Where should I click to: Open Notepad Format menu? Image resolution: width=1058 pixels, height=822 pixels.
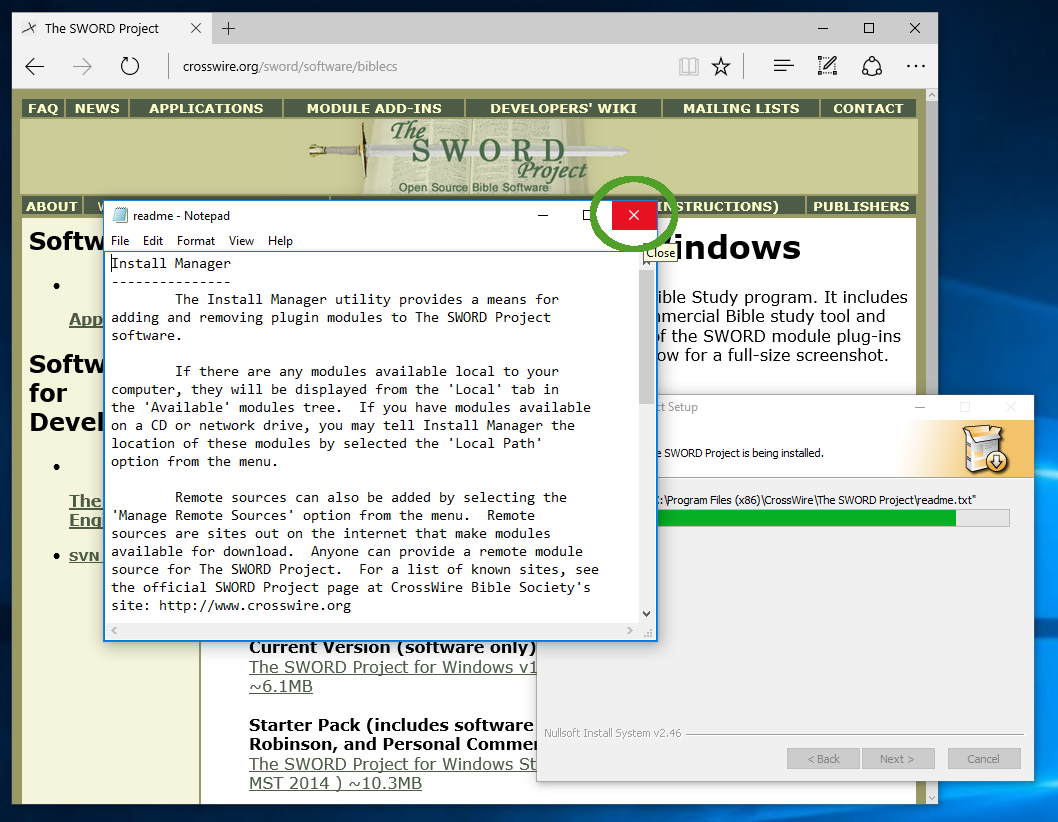[196, 241]
